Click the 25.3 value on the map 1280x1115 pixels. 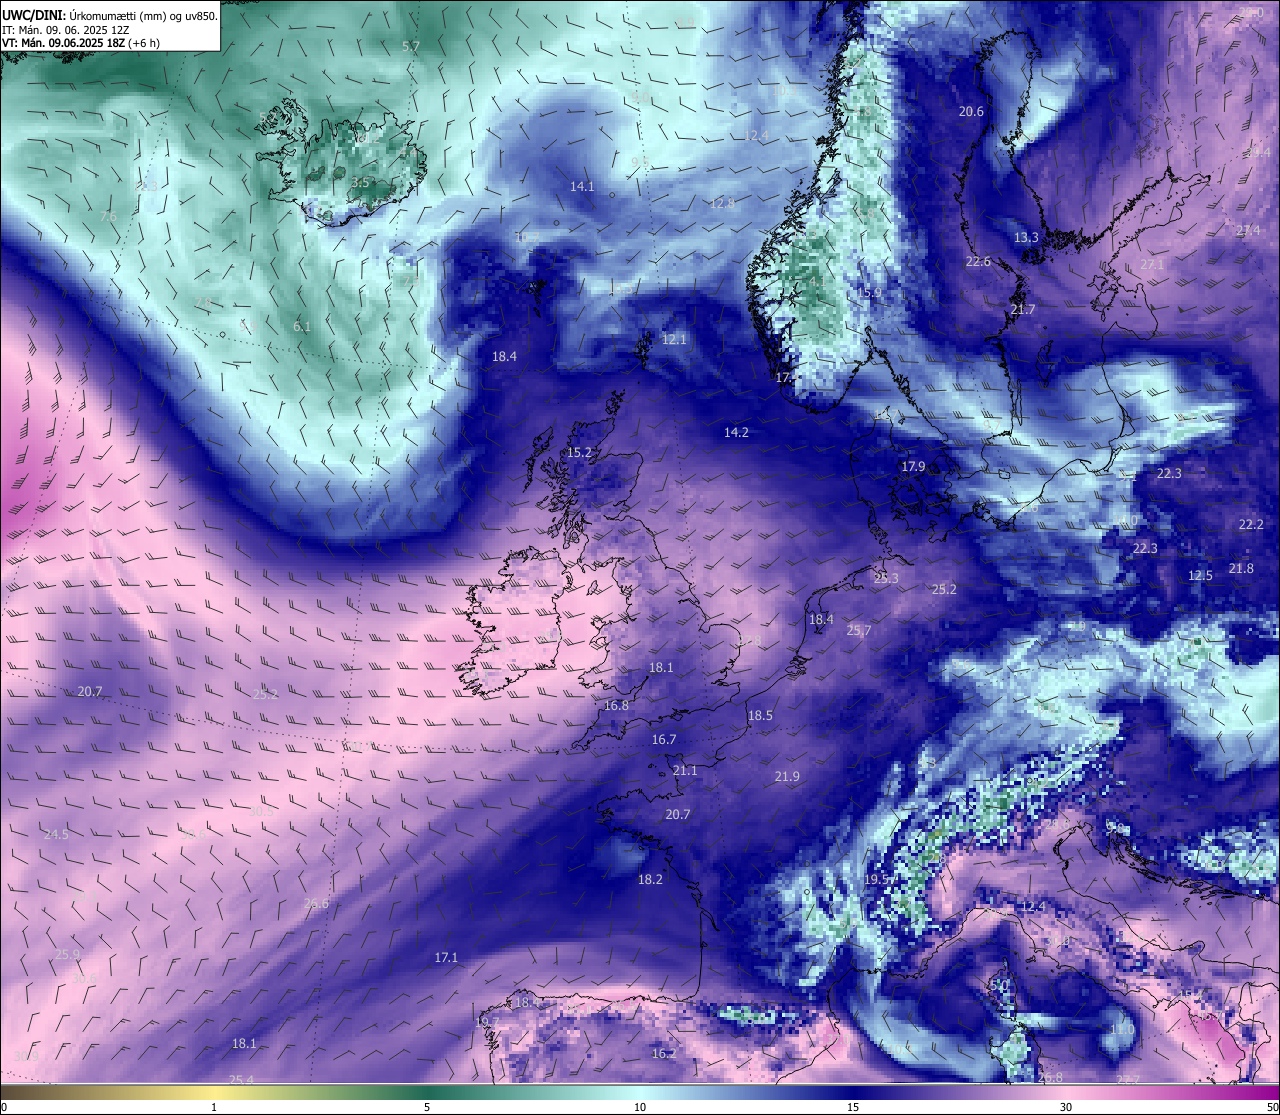(x=886, y=578)
